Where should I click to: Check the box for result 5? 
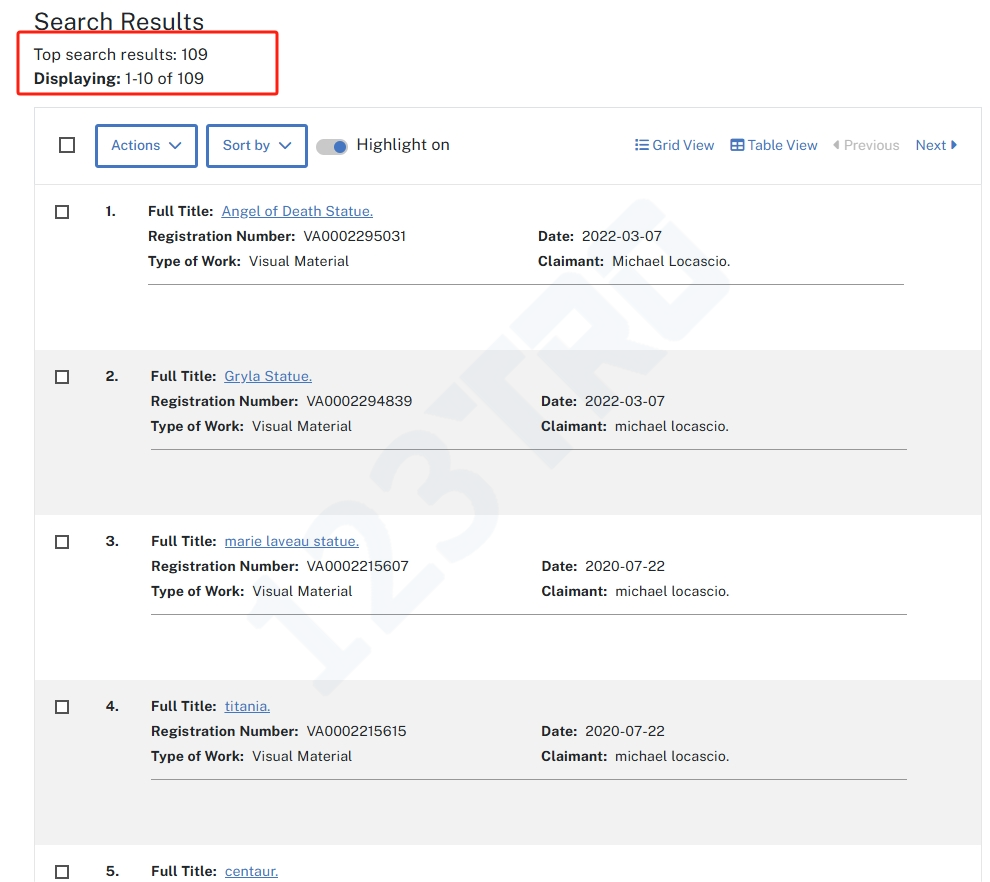(x=62, y=871)
